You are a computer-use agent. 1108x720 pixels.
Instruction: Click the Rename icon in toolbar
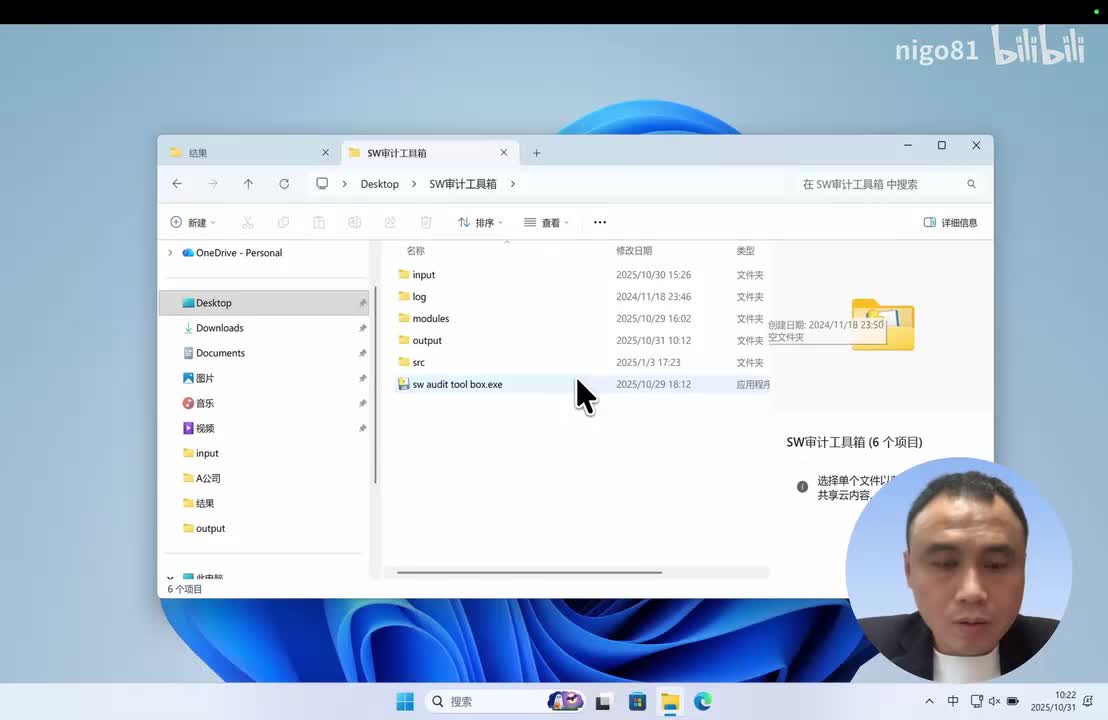coord(355,223)
